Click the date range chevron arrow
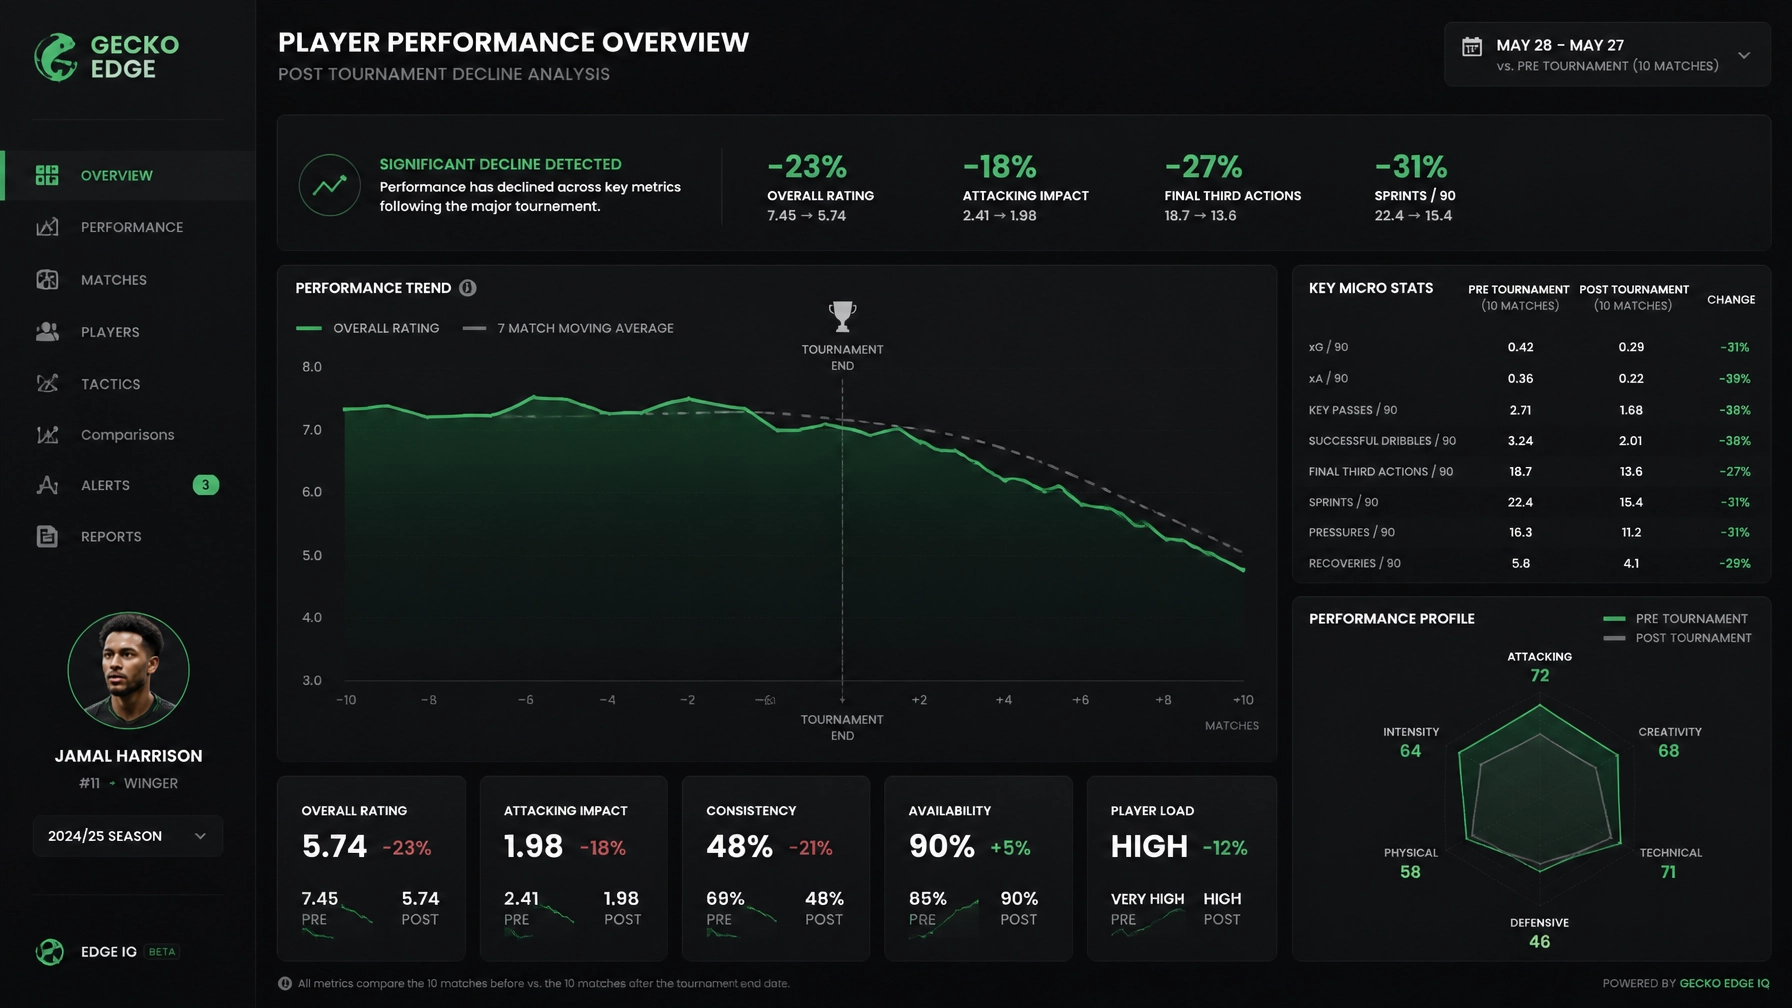Image resolution: width=1792 pixels, height=1008 pixels. (1744, 55)
